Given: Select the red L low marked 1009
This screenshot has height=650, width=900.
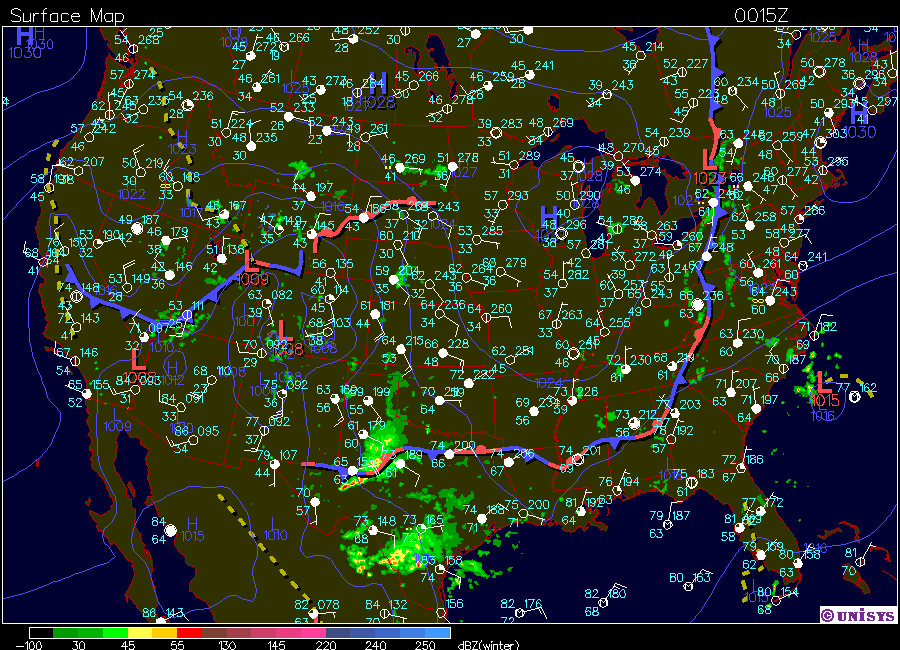Looking at the screenshot, I should [x=254, y=260].
